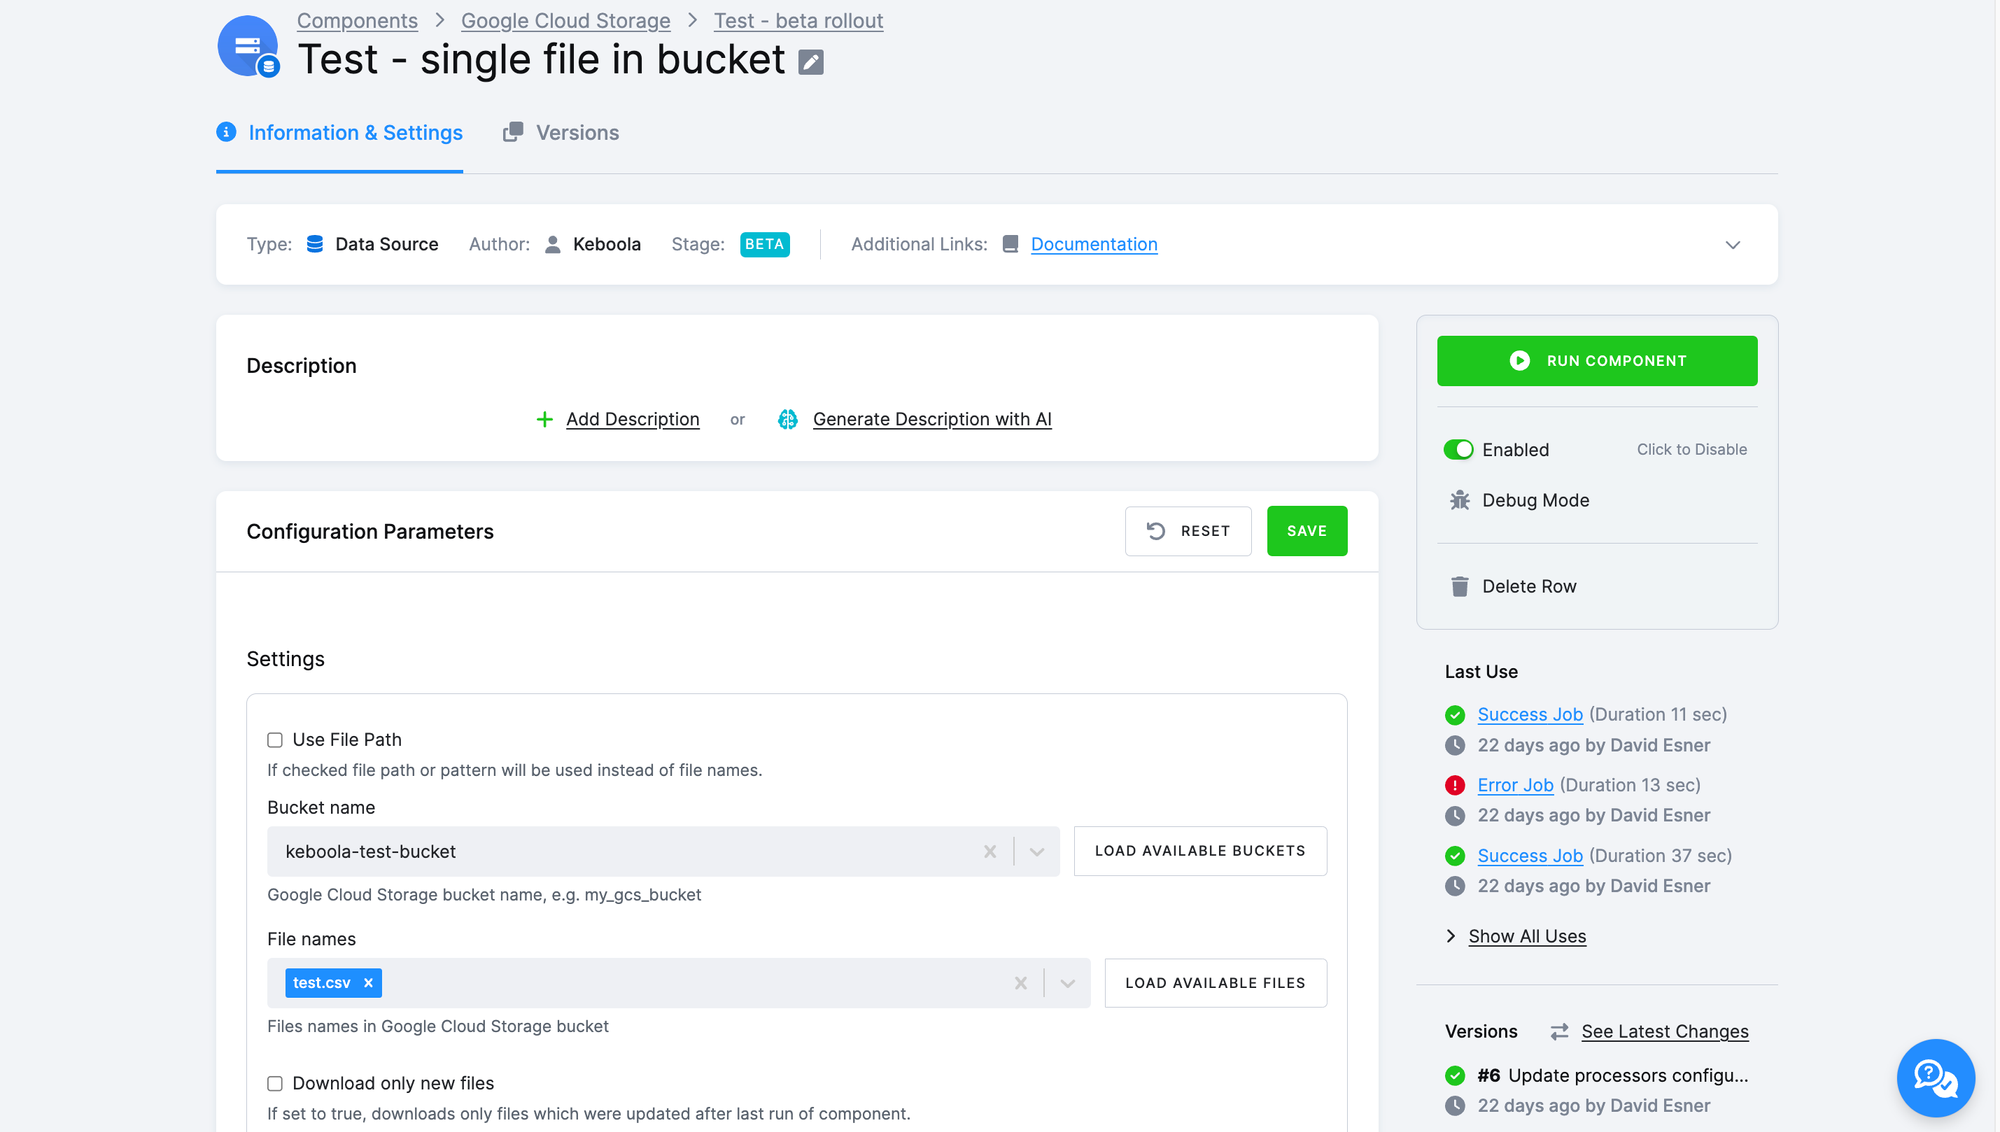
Task: Switch to the Versions tab
Action: (578, 132)
